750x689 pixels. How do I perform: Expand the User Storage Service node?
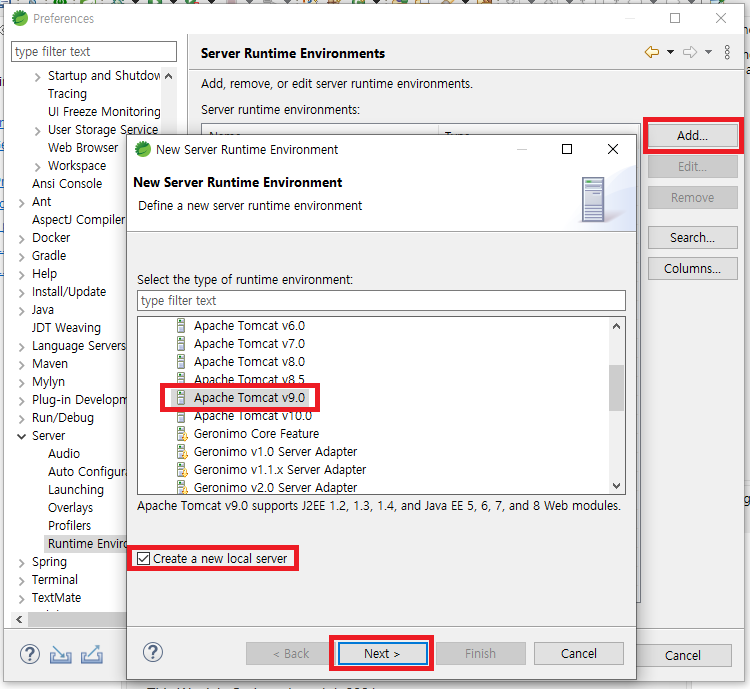37,131
